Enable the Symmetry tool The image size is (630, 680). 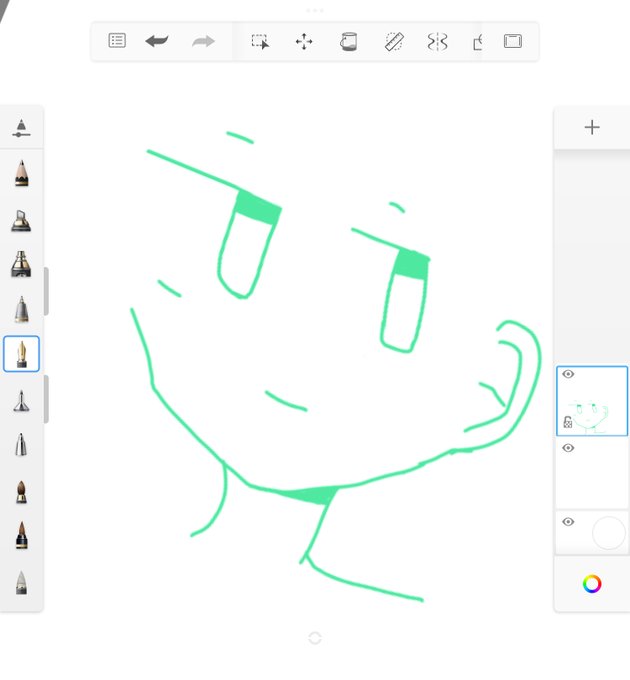pos(437,42)
